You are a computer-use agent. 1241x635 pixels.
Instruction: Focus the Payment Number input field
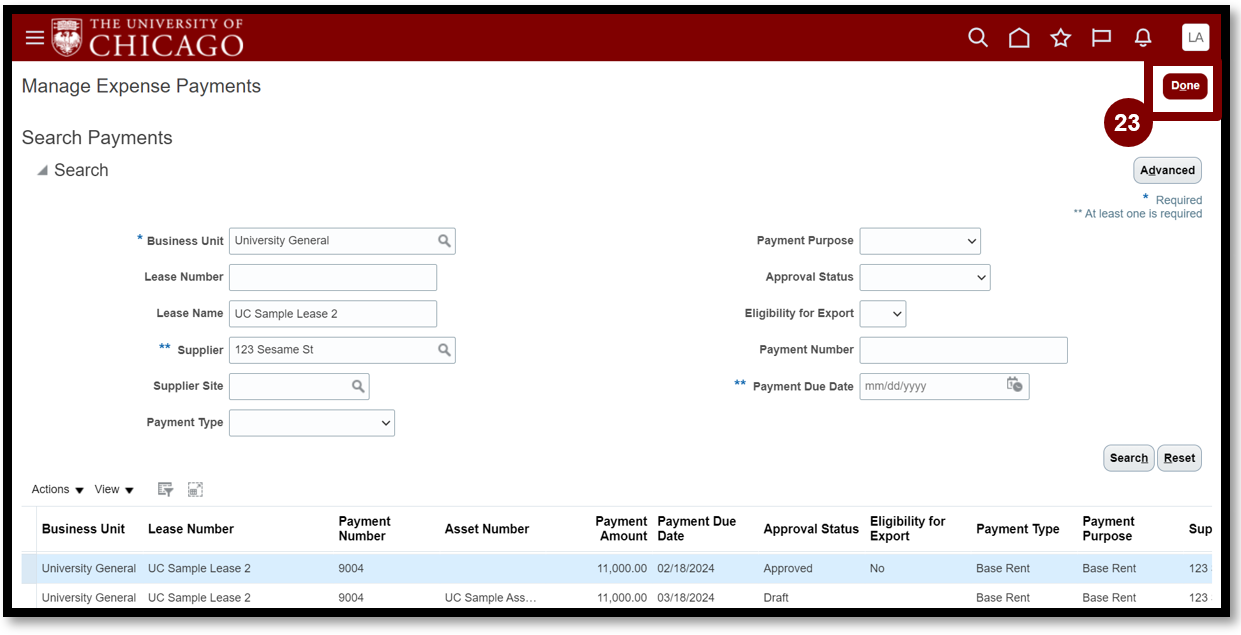pos(964,350)
